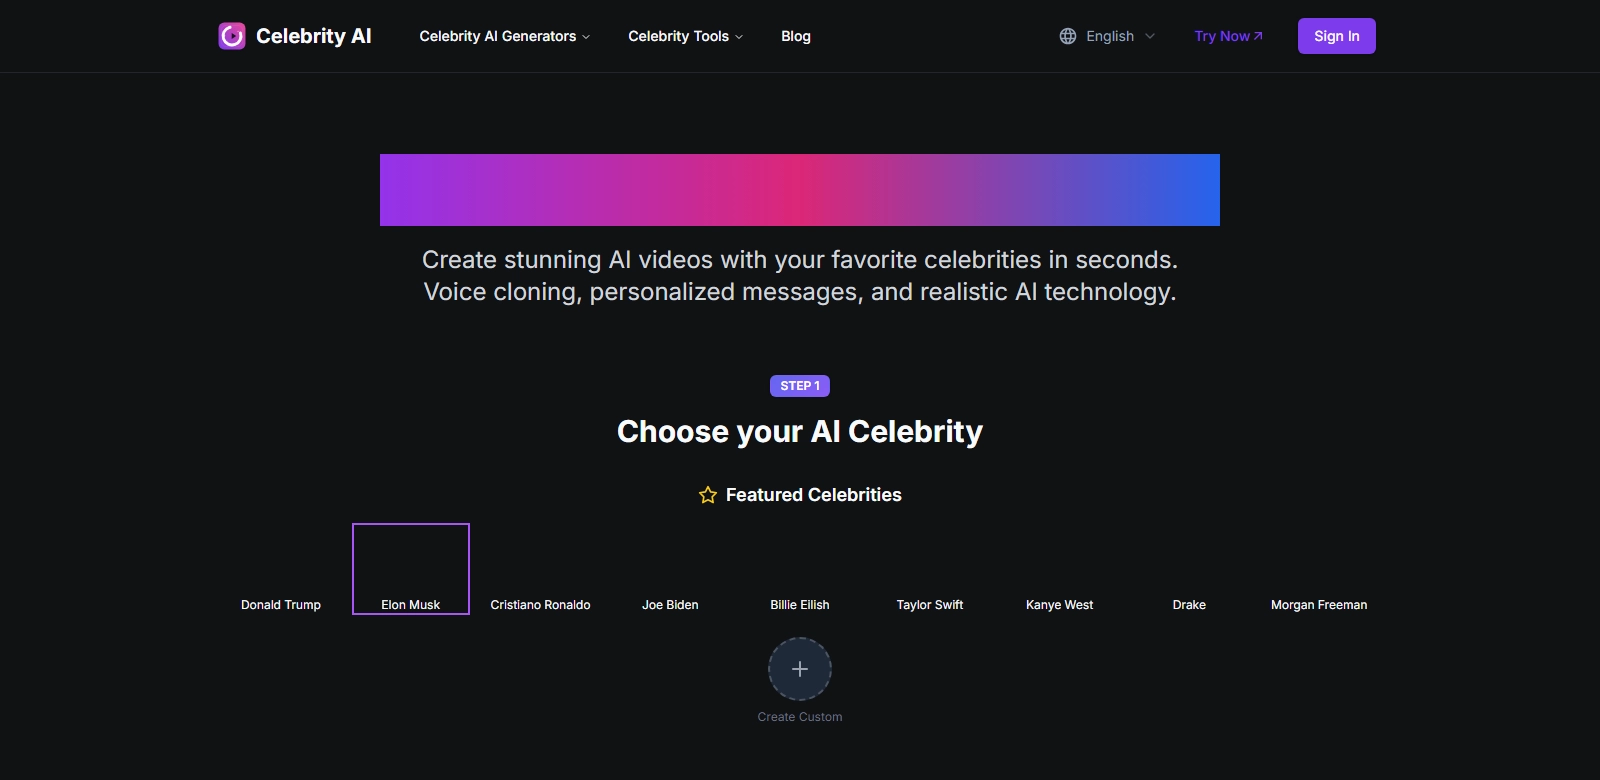Pick Joe Biden from featured celebrities
This screenshot has height=780, width=1600.
point(670,570)
